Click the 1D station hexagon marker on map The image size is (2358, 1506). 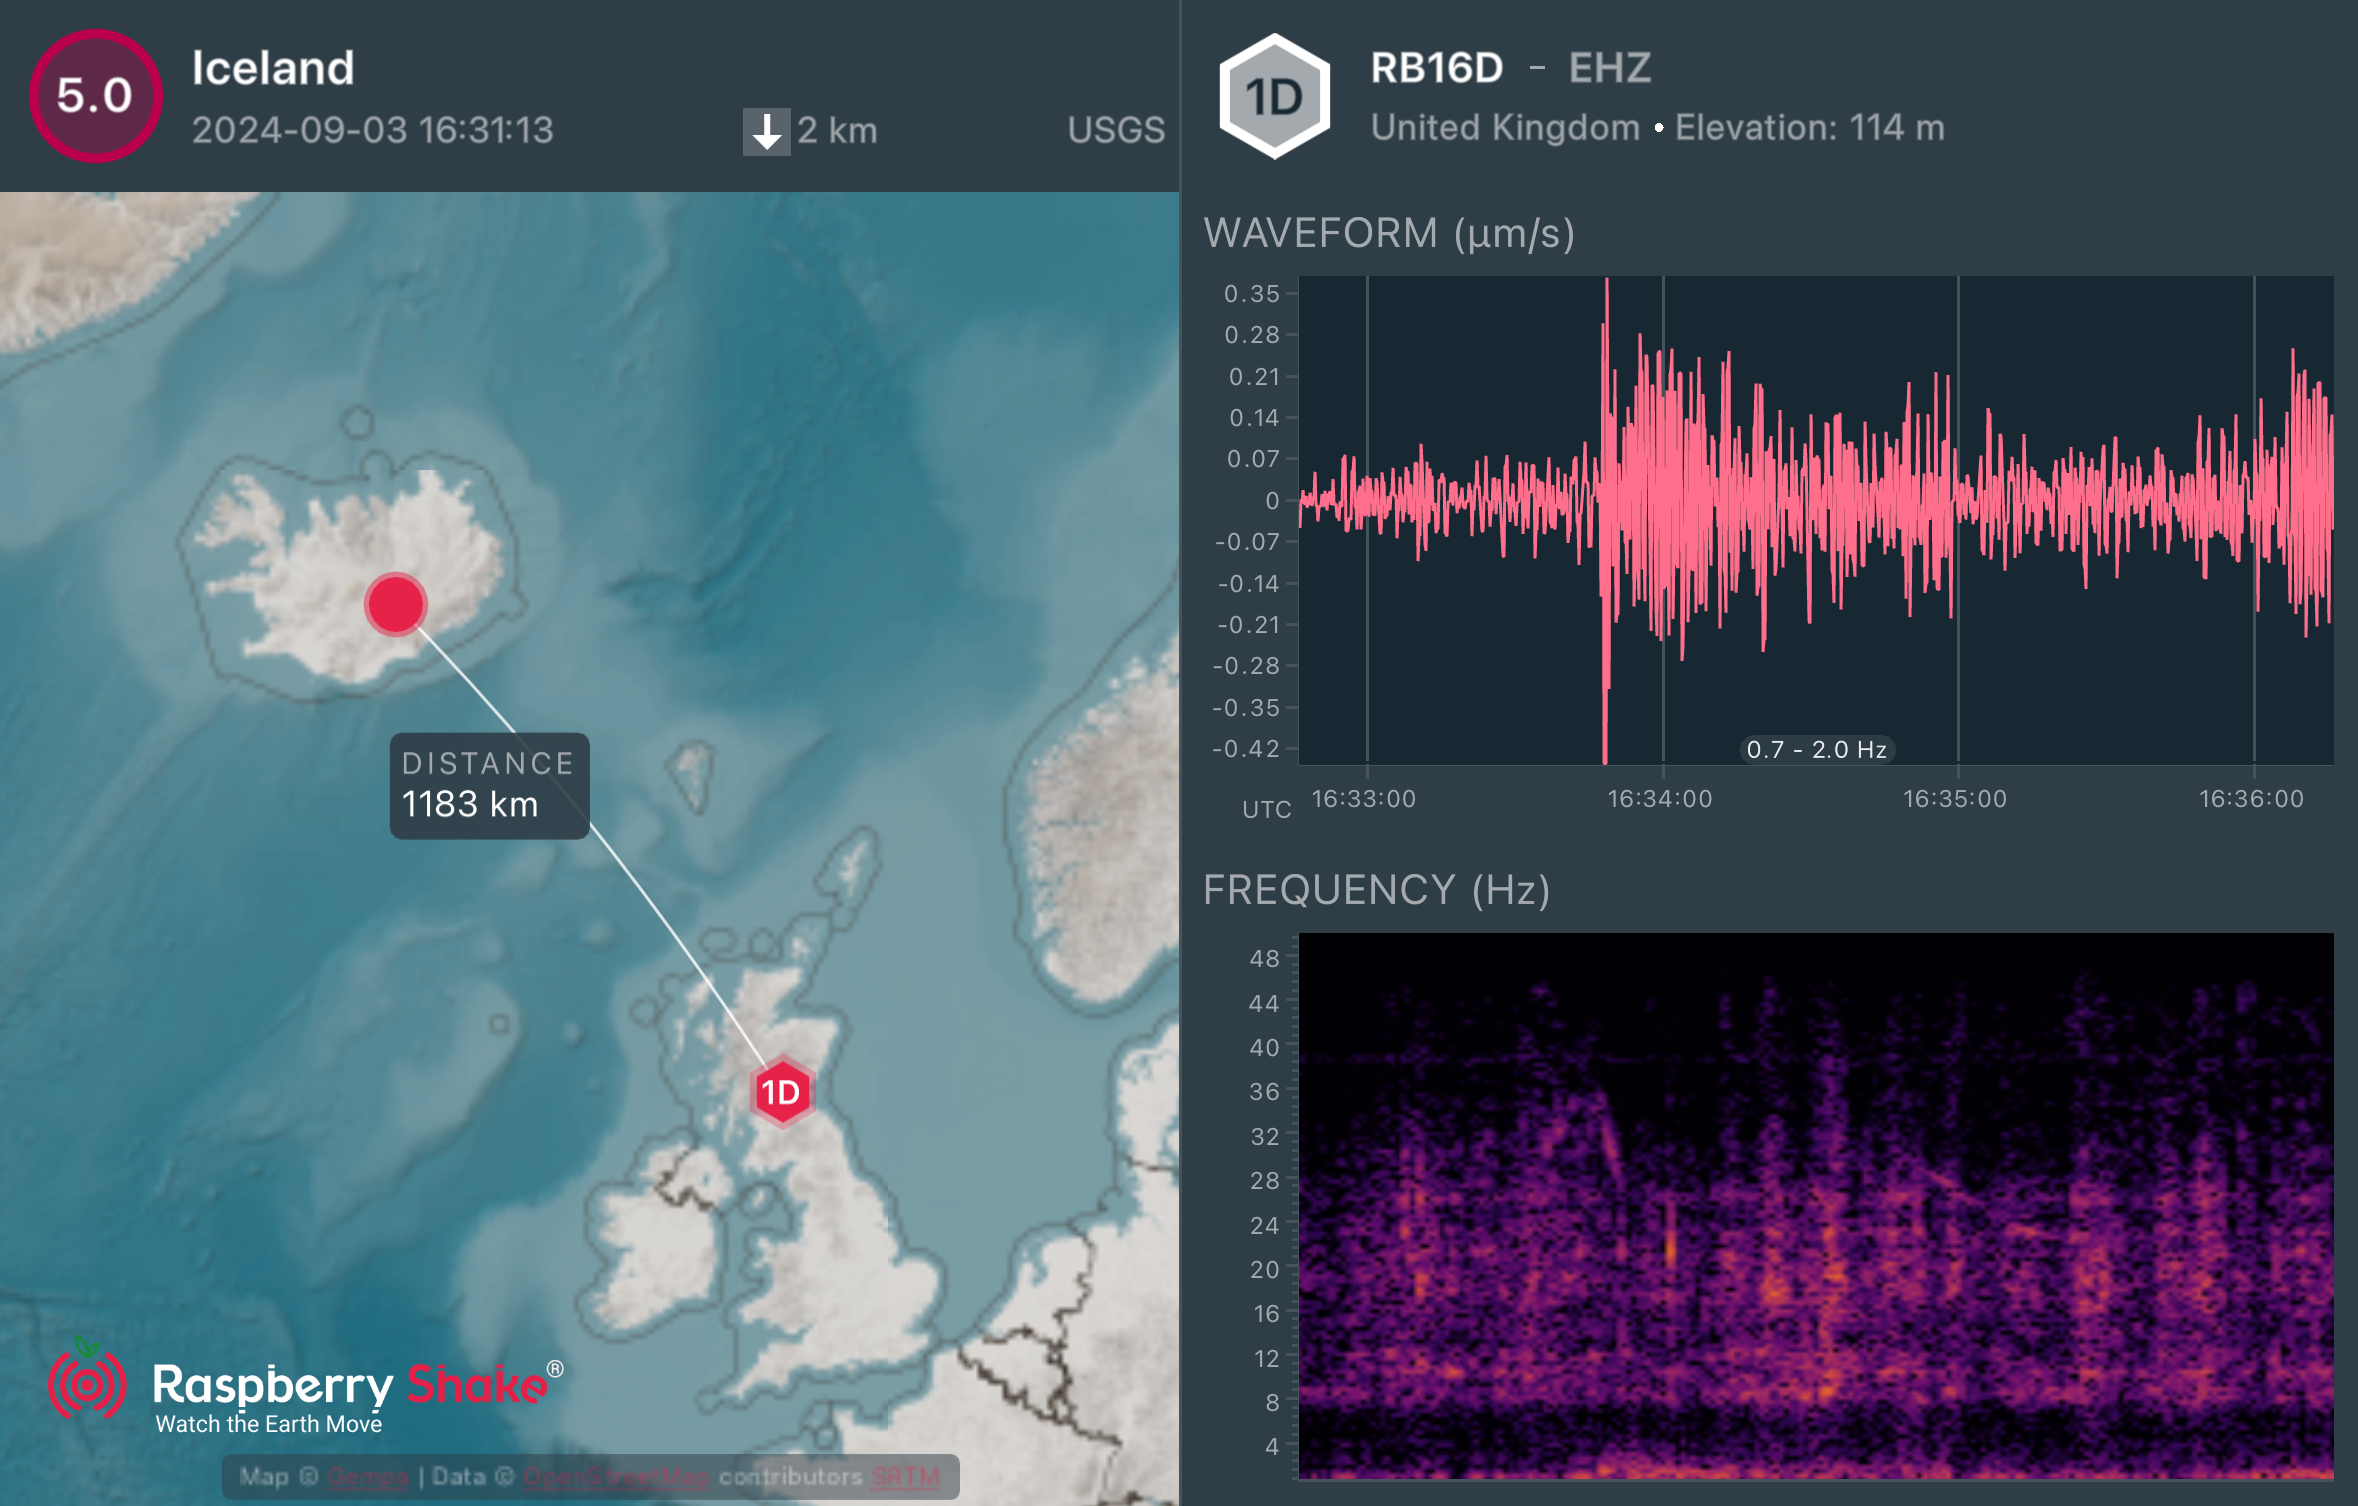[782, 1092]
